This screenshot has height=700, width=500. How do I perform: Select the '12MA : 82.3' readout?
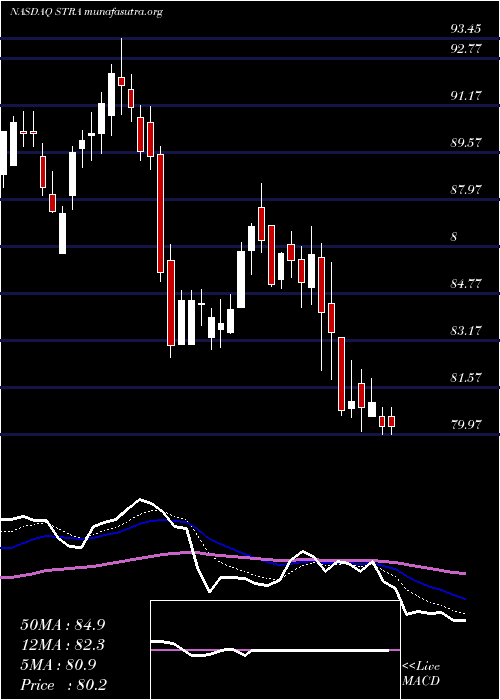point(63,645)
